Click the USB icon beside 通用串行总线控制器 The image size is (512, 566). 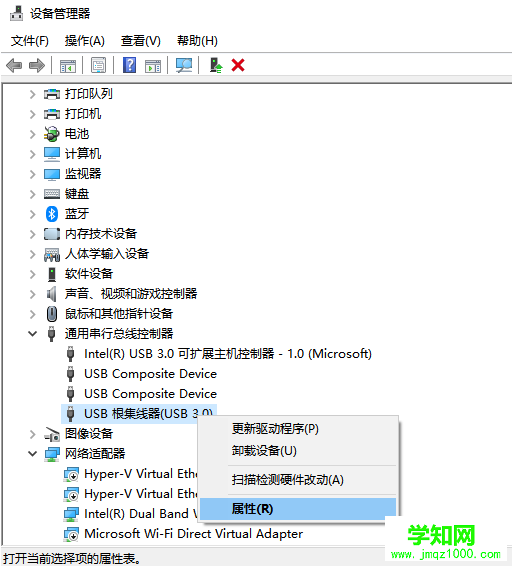pos(52,334)
